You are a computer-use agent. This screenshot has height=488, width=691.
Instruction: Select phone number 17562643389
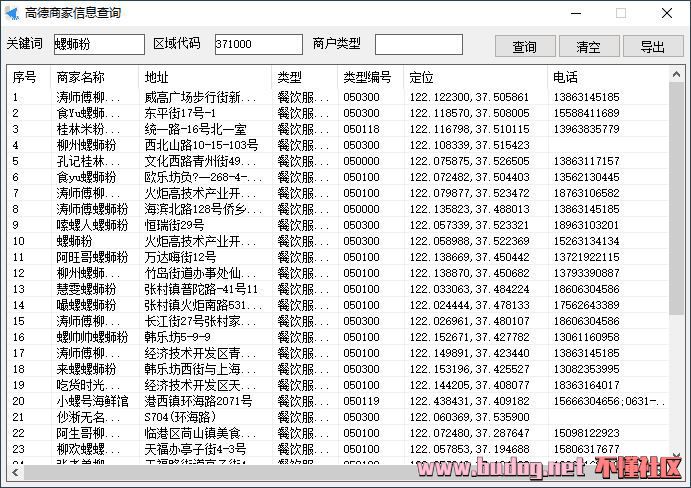coord(587,305)
